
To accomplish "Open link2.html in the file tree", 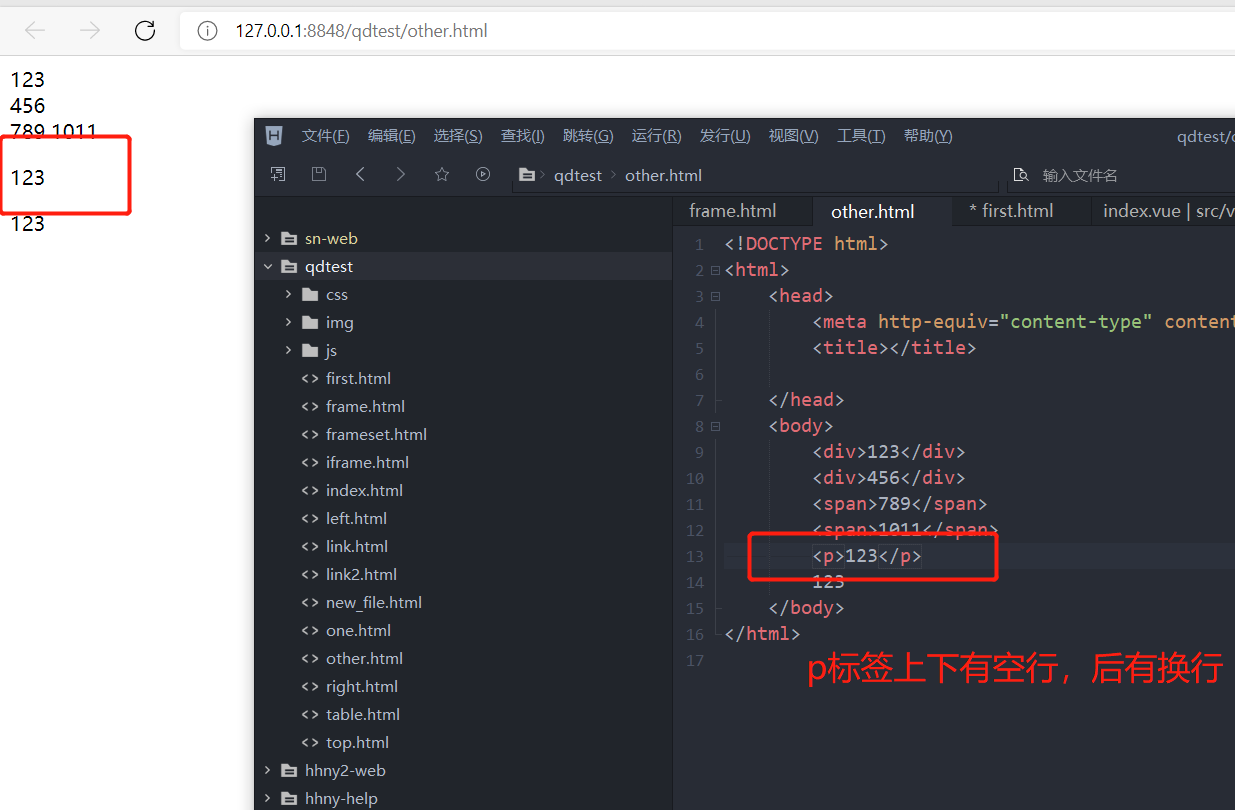I will point(361,574).
